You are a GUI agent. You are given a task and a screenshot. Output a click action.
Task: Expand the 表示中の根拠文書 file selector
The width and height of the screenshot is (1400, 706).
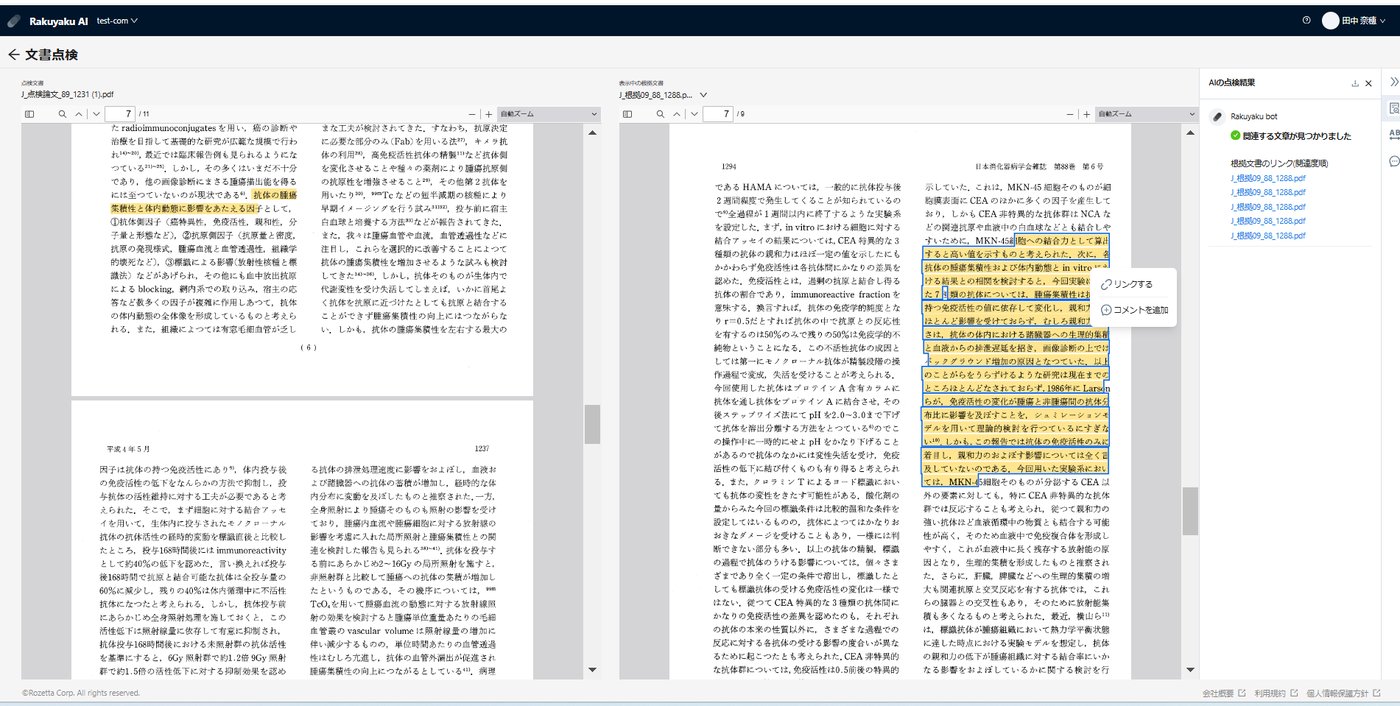pos(664,95)
